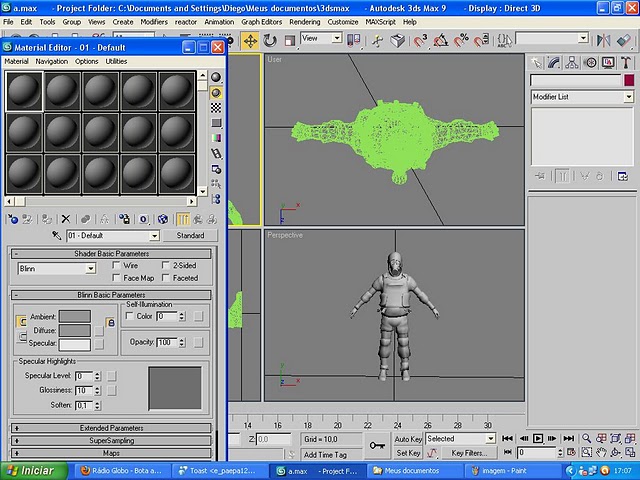Click the Snaps Toggle magnet icon

point(420,41)
